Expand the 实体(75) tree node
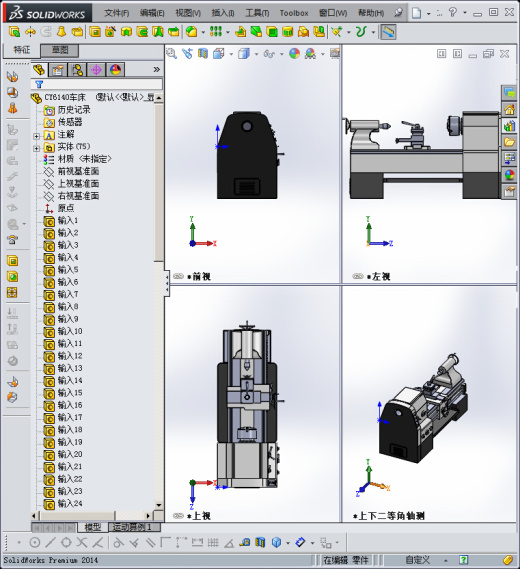The width and height of the screenshot is (520, 569). pos(36,148)
